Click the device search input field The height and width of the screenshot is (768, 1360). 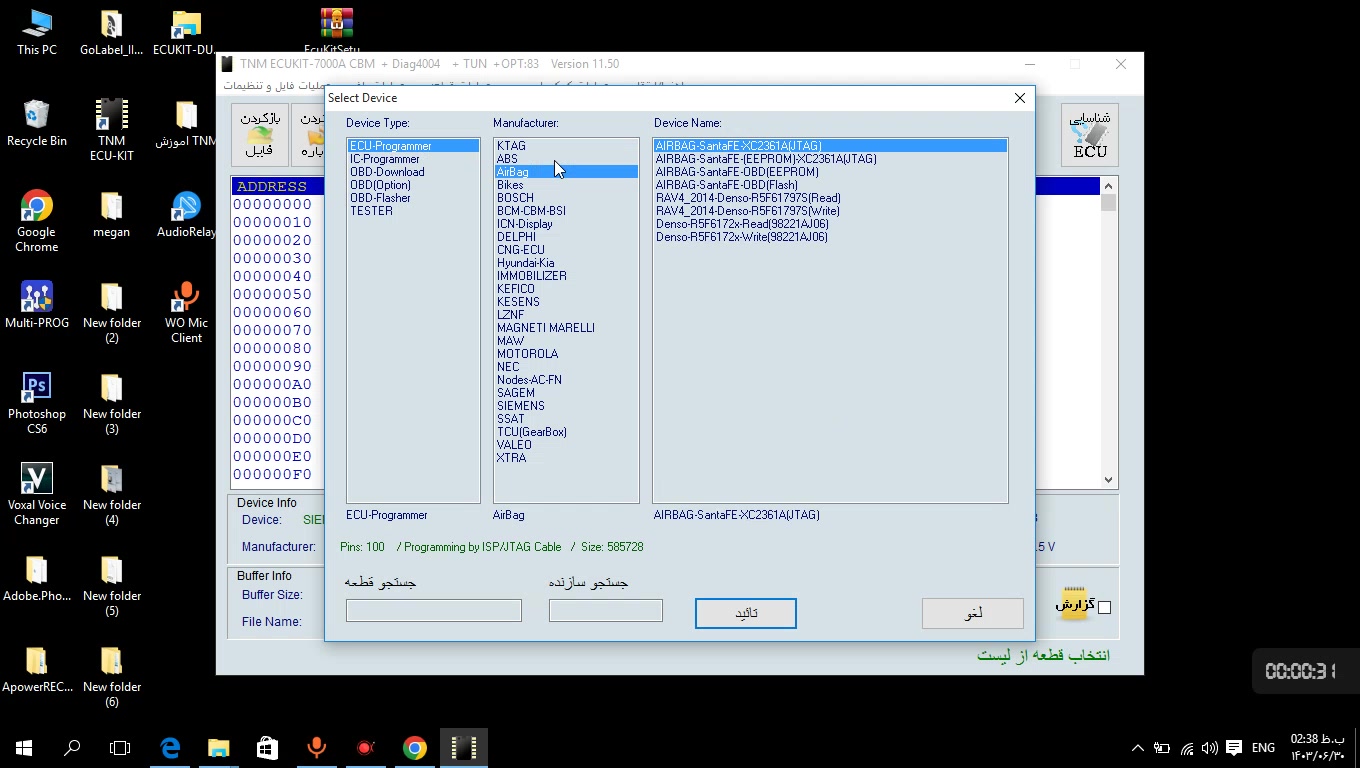click(434, 610)
